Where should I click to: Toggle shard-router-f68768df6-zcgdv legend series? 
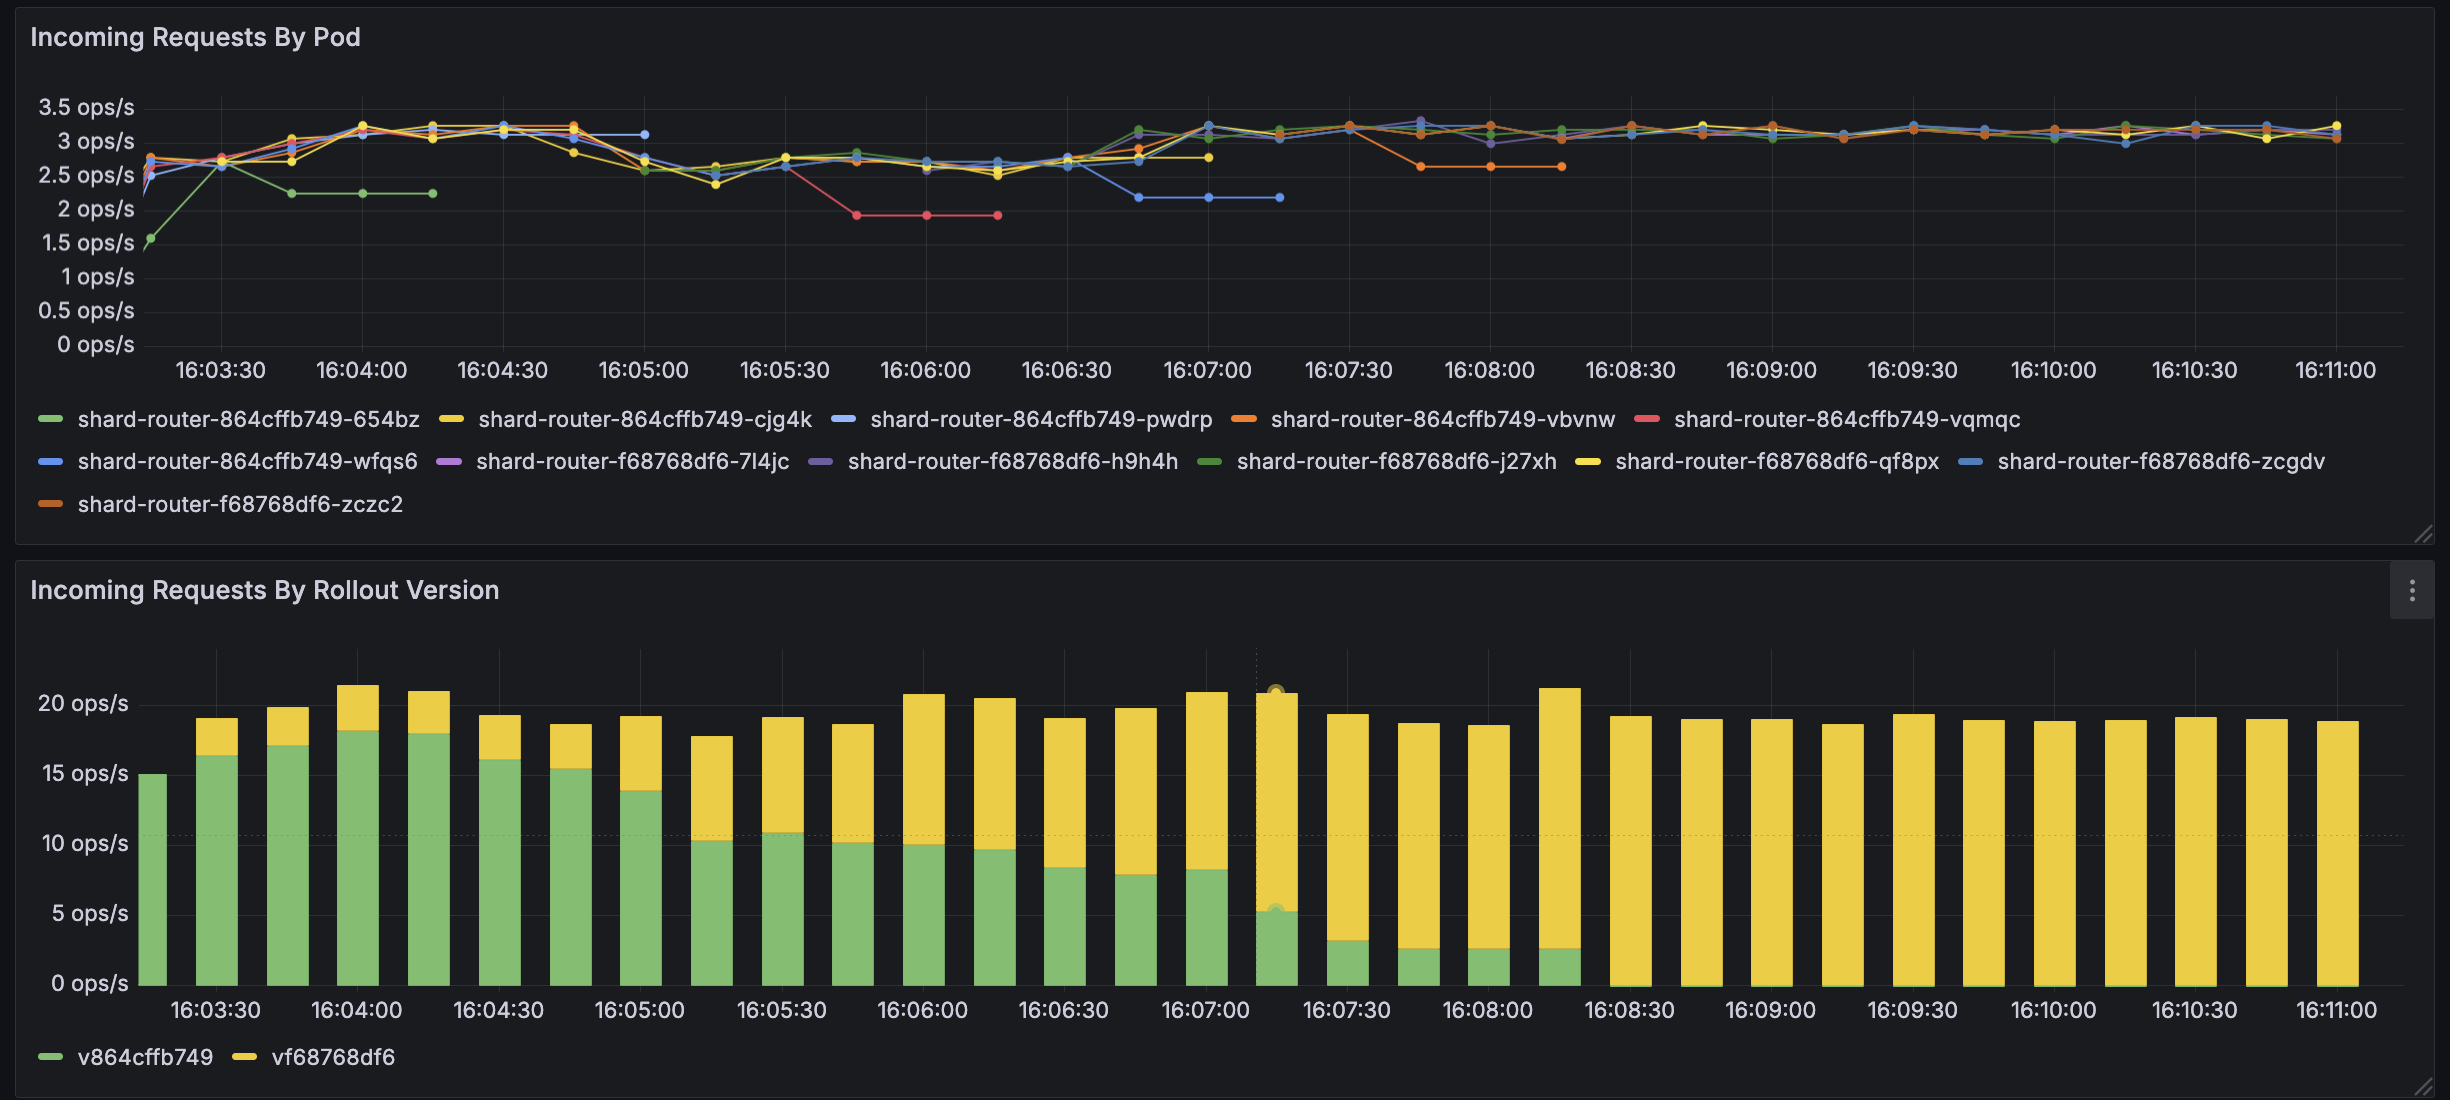pos(2160,462)
